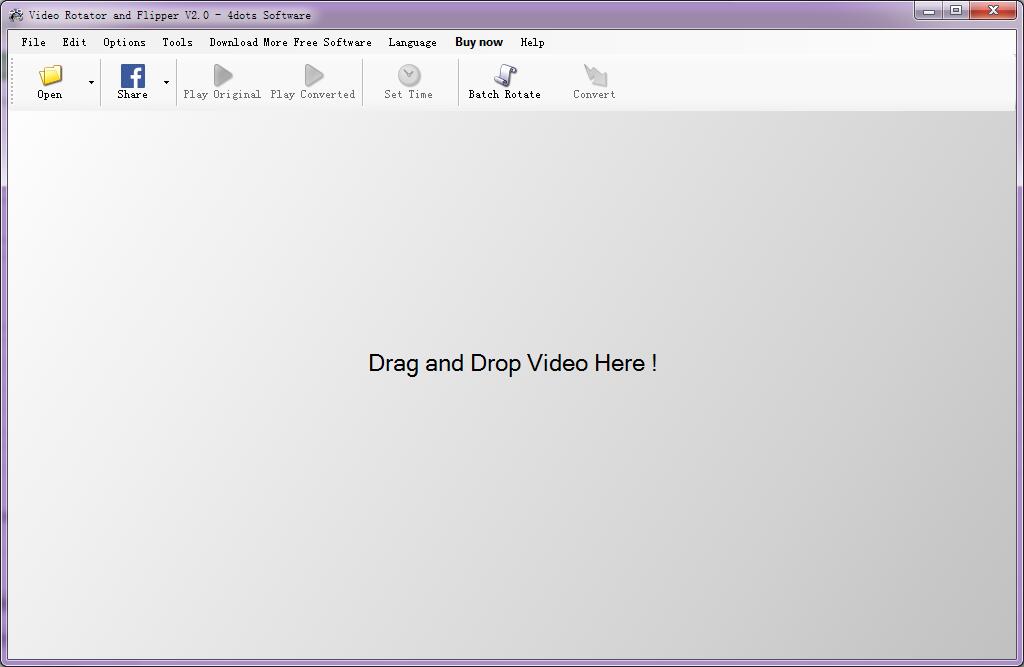Expand the dropdown arrow beside Open
Image resolution: width=1024 pixels, height=667 pixels.
point(91,82)
